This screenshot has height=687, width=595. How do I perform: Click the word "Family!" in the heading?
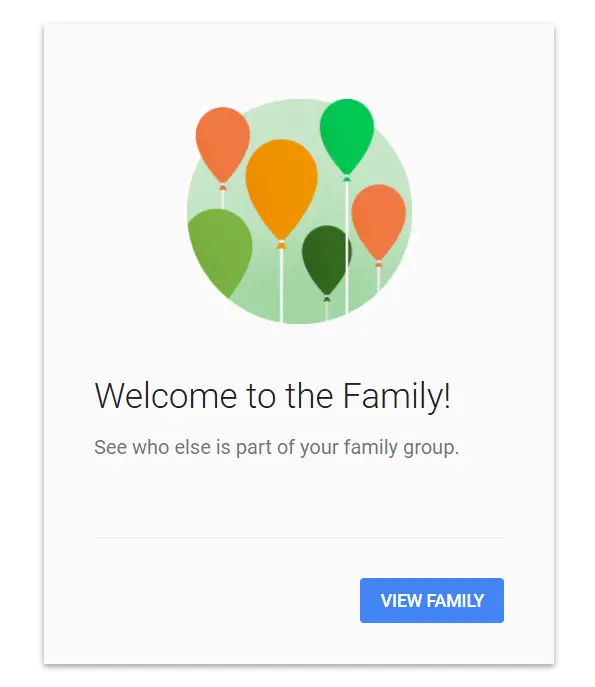tap(396, 396)
